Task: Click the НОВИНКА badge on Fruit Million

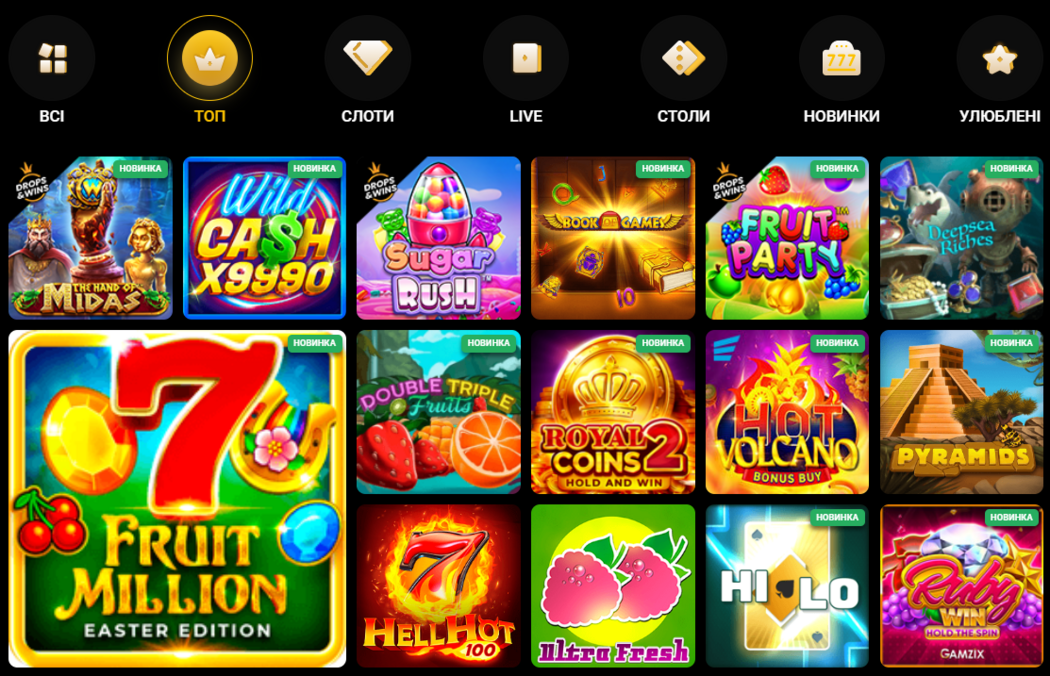Action: click(315, 342)
